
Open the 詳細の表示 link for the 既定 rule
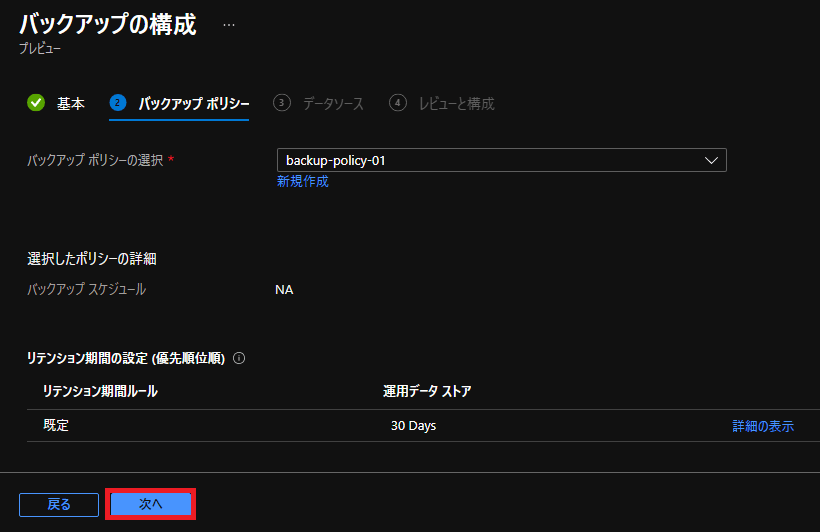pos(763,426)
